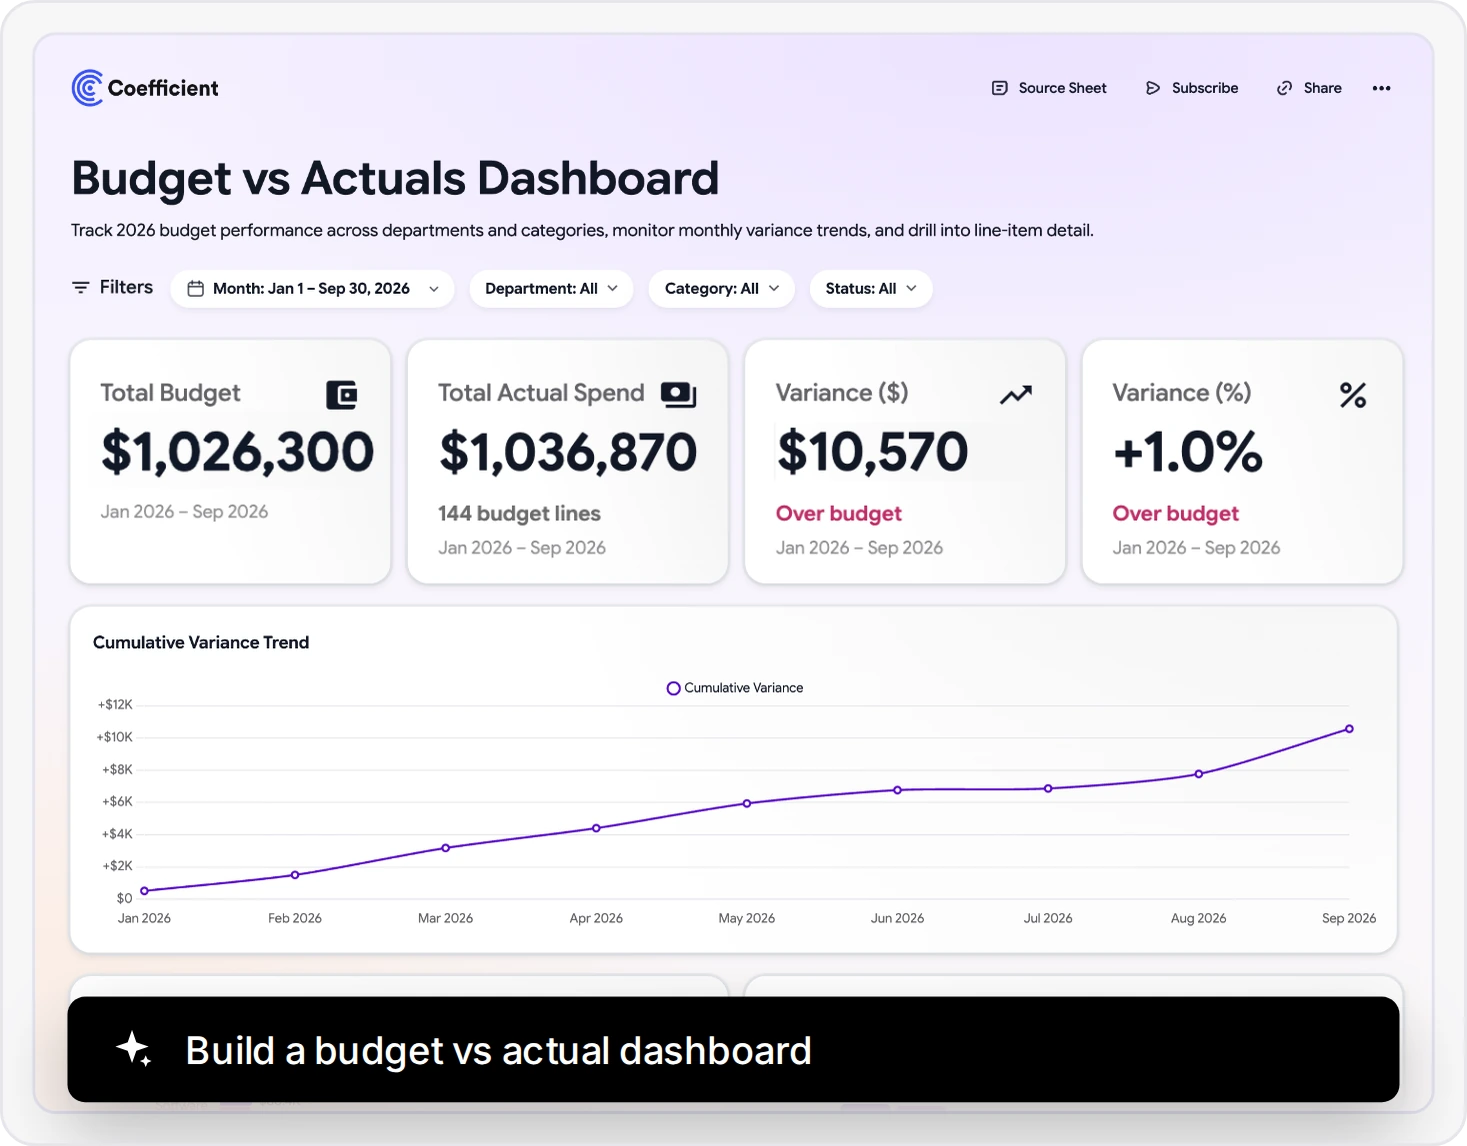The width and height of the screenshot is (1467, 1146).
Task: Click the +$12K y-axis label
Action: coord(115,705)
